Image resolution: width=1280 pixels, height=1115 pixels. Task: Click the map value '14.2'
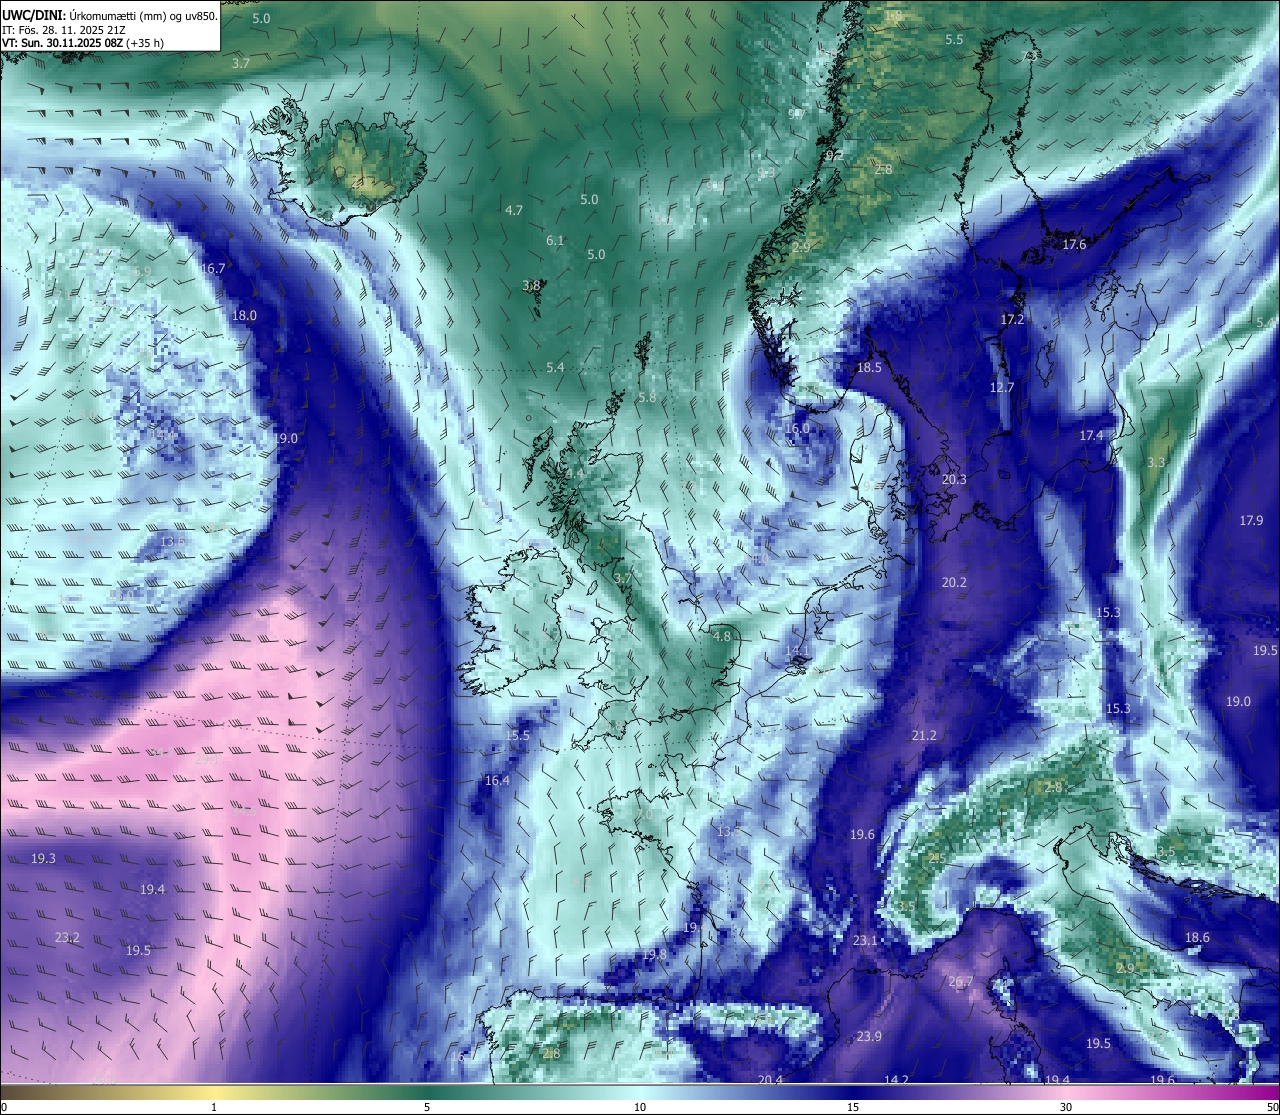coord(897,1079)
